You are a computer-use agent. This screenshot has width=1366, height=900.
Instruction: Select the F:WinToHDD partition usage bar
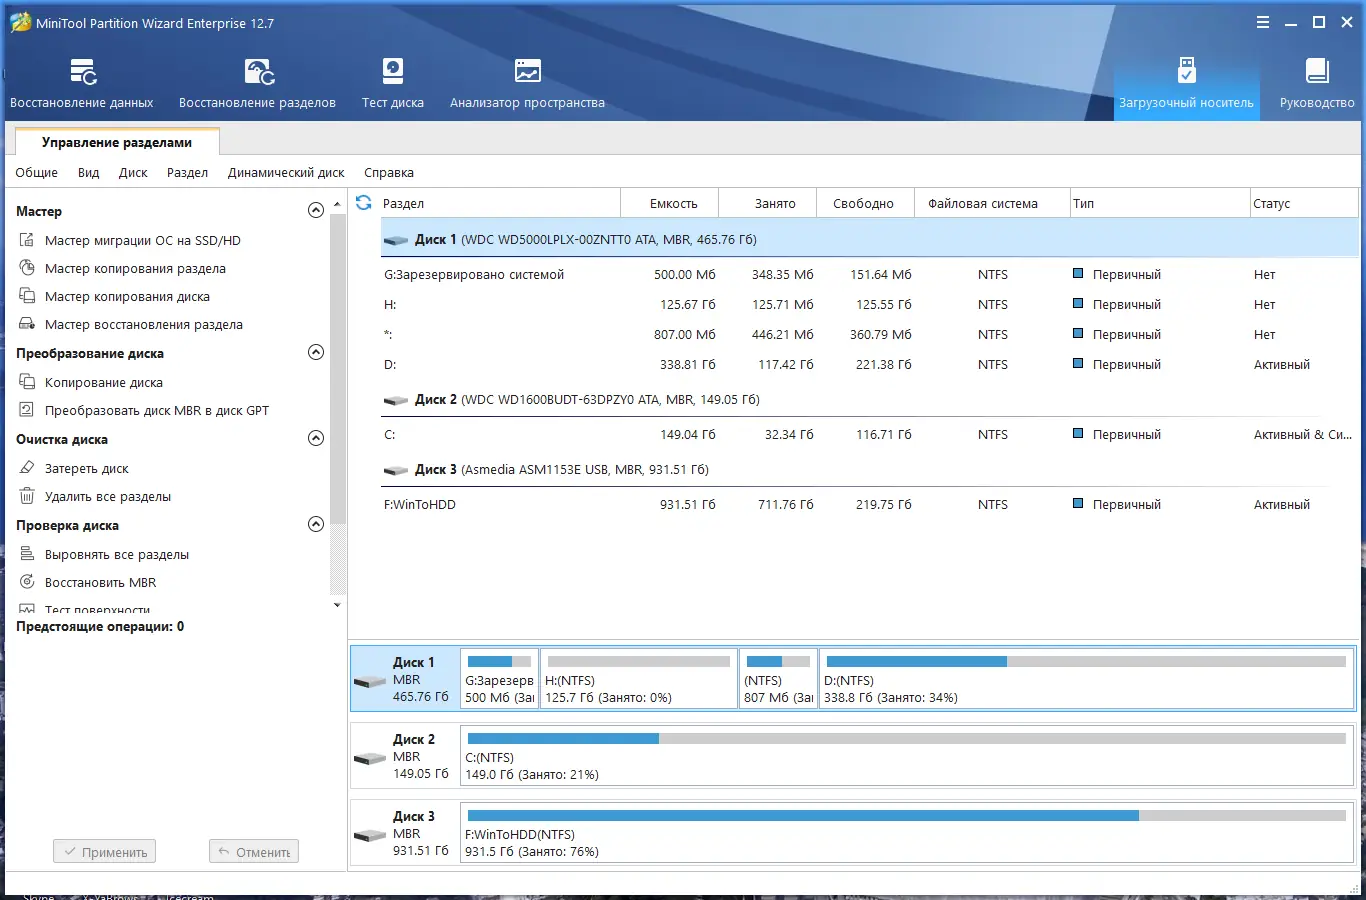pos(906,816)
